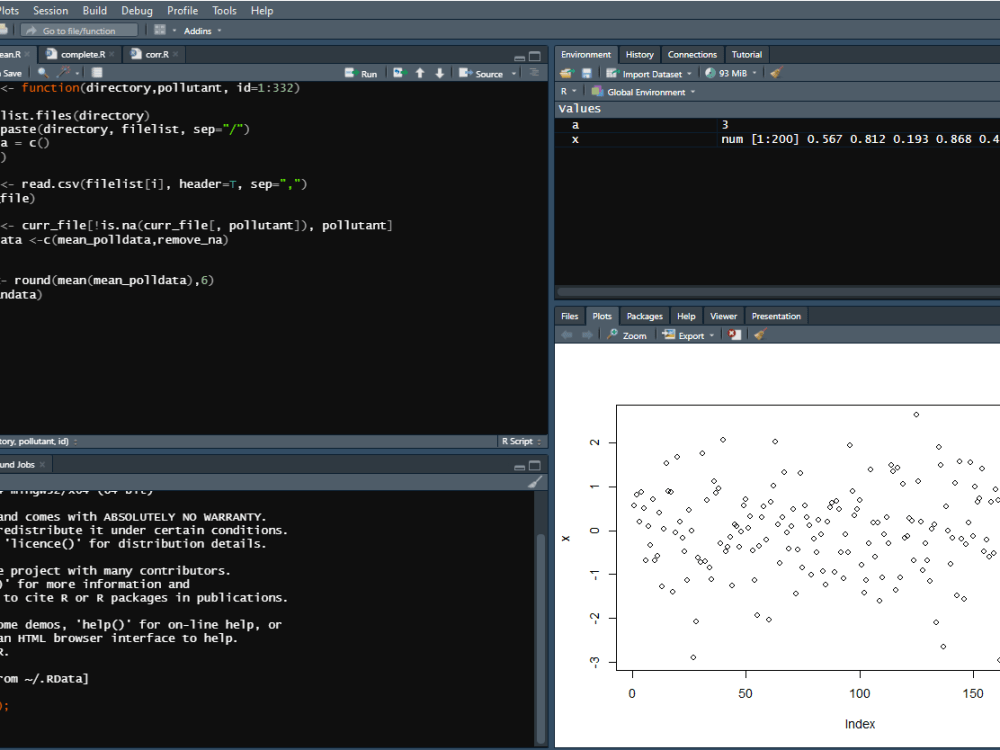This screenshot has width=1000, height=750.
Task: Open the Import Dataset tool
Action: coord(649,73)
